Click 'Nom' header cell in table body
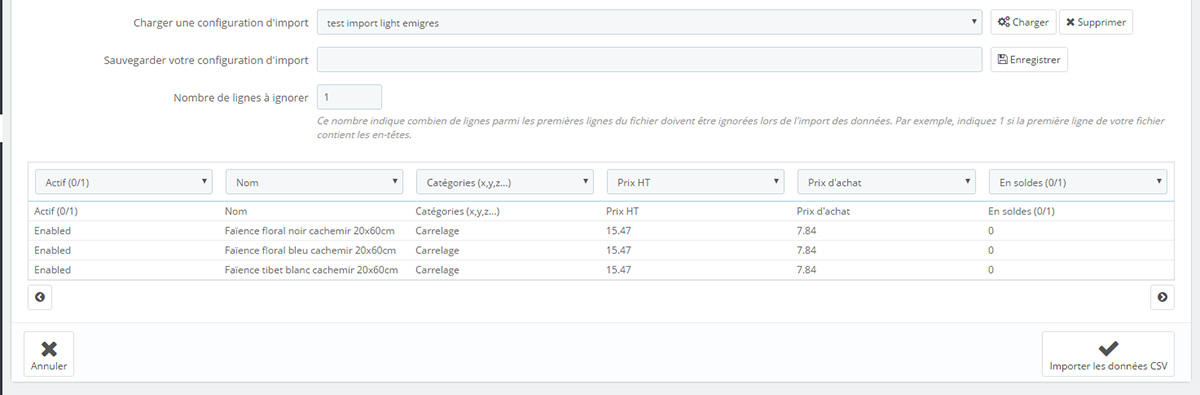 click(236, 211)
